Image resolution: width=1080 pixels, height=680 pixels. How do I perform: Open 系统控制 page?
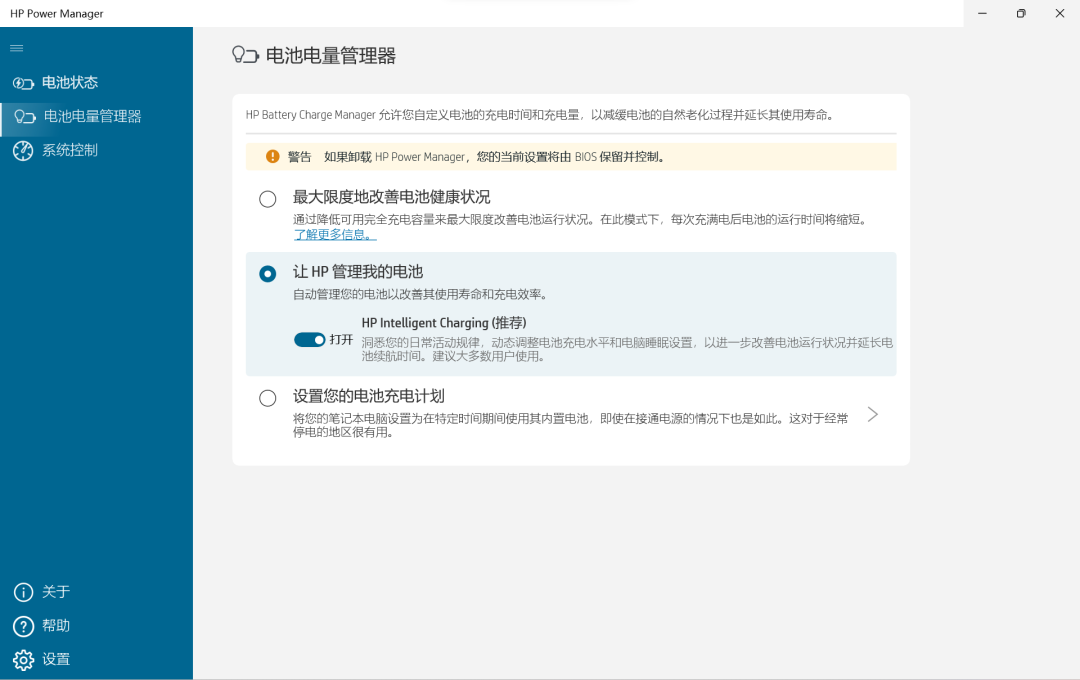[70, 150]
